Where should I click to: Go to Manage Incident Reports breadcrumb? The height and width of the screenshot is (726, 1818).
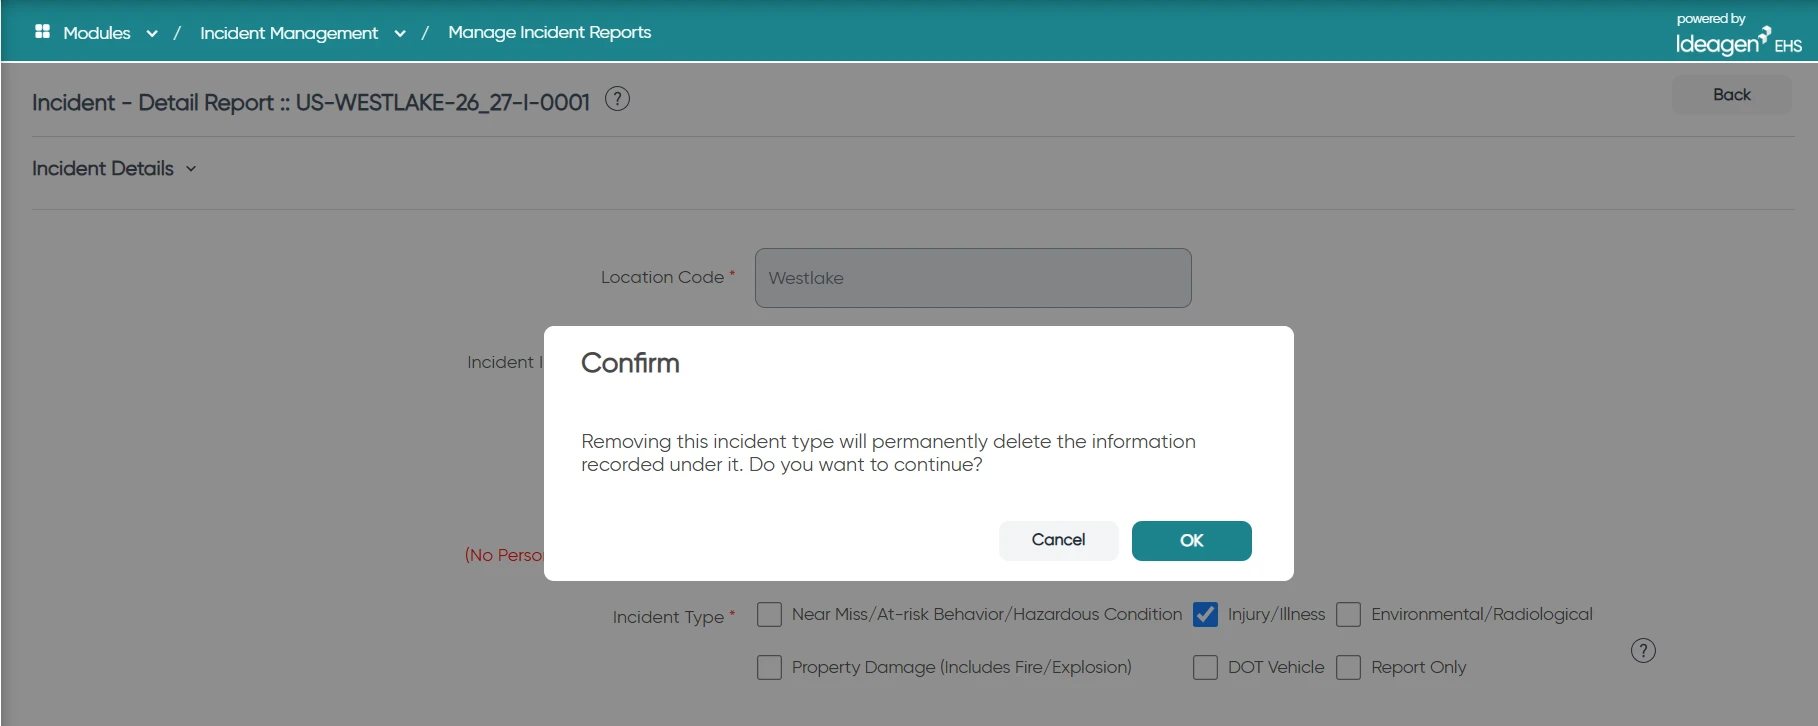pos(550,32)
